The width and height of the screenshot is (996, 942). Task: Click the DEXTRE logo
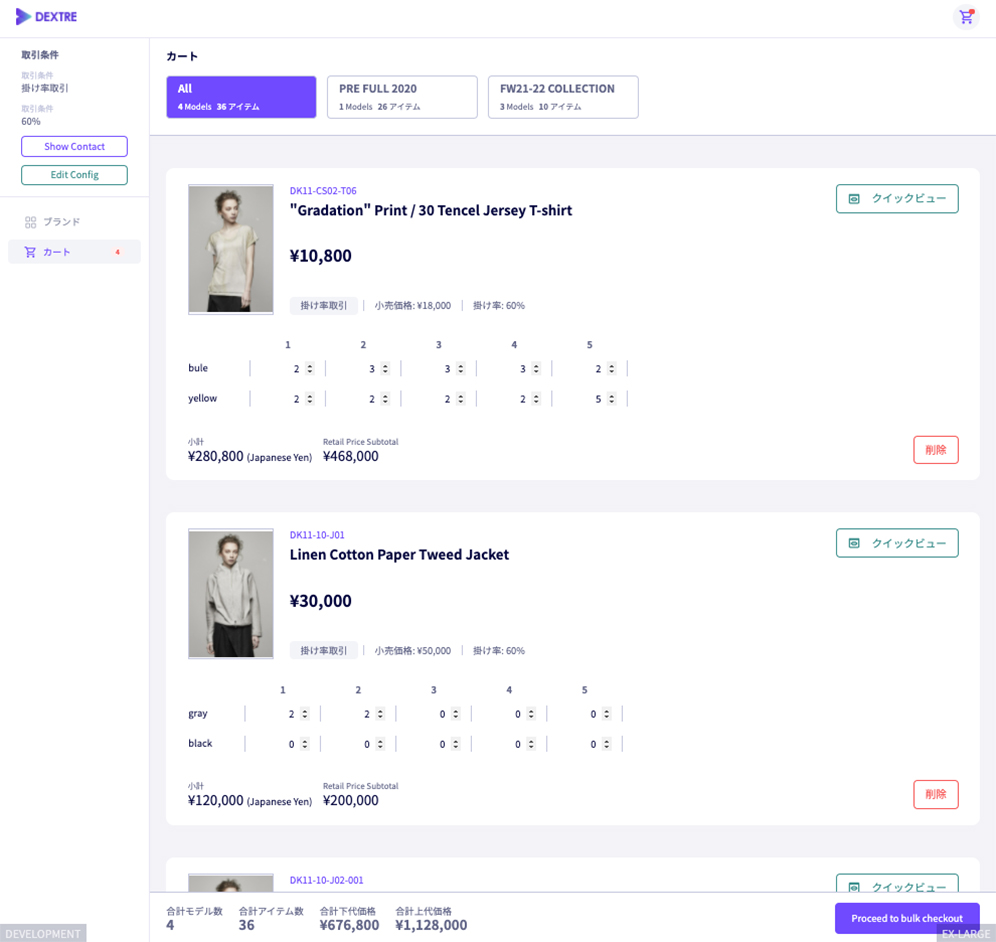pyautogui.click(x=46, y=17)
